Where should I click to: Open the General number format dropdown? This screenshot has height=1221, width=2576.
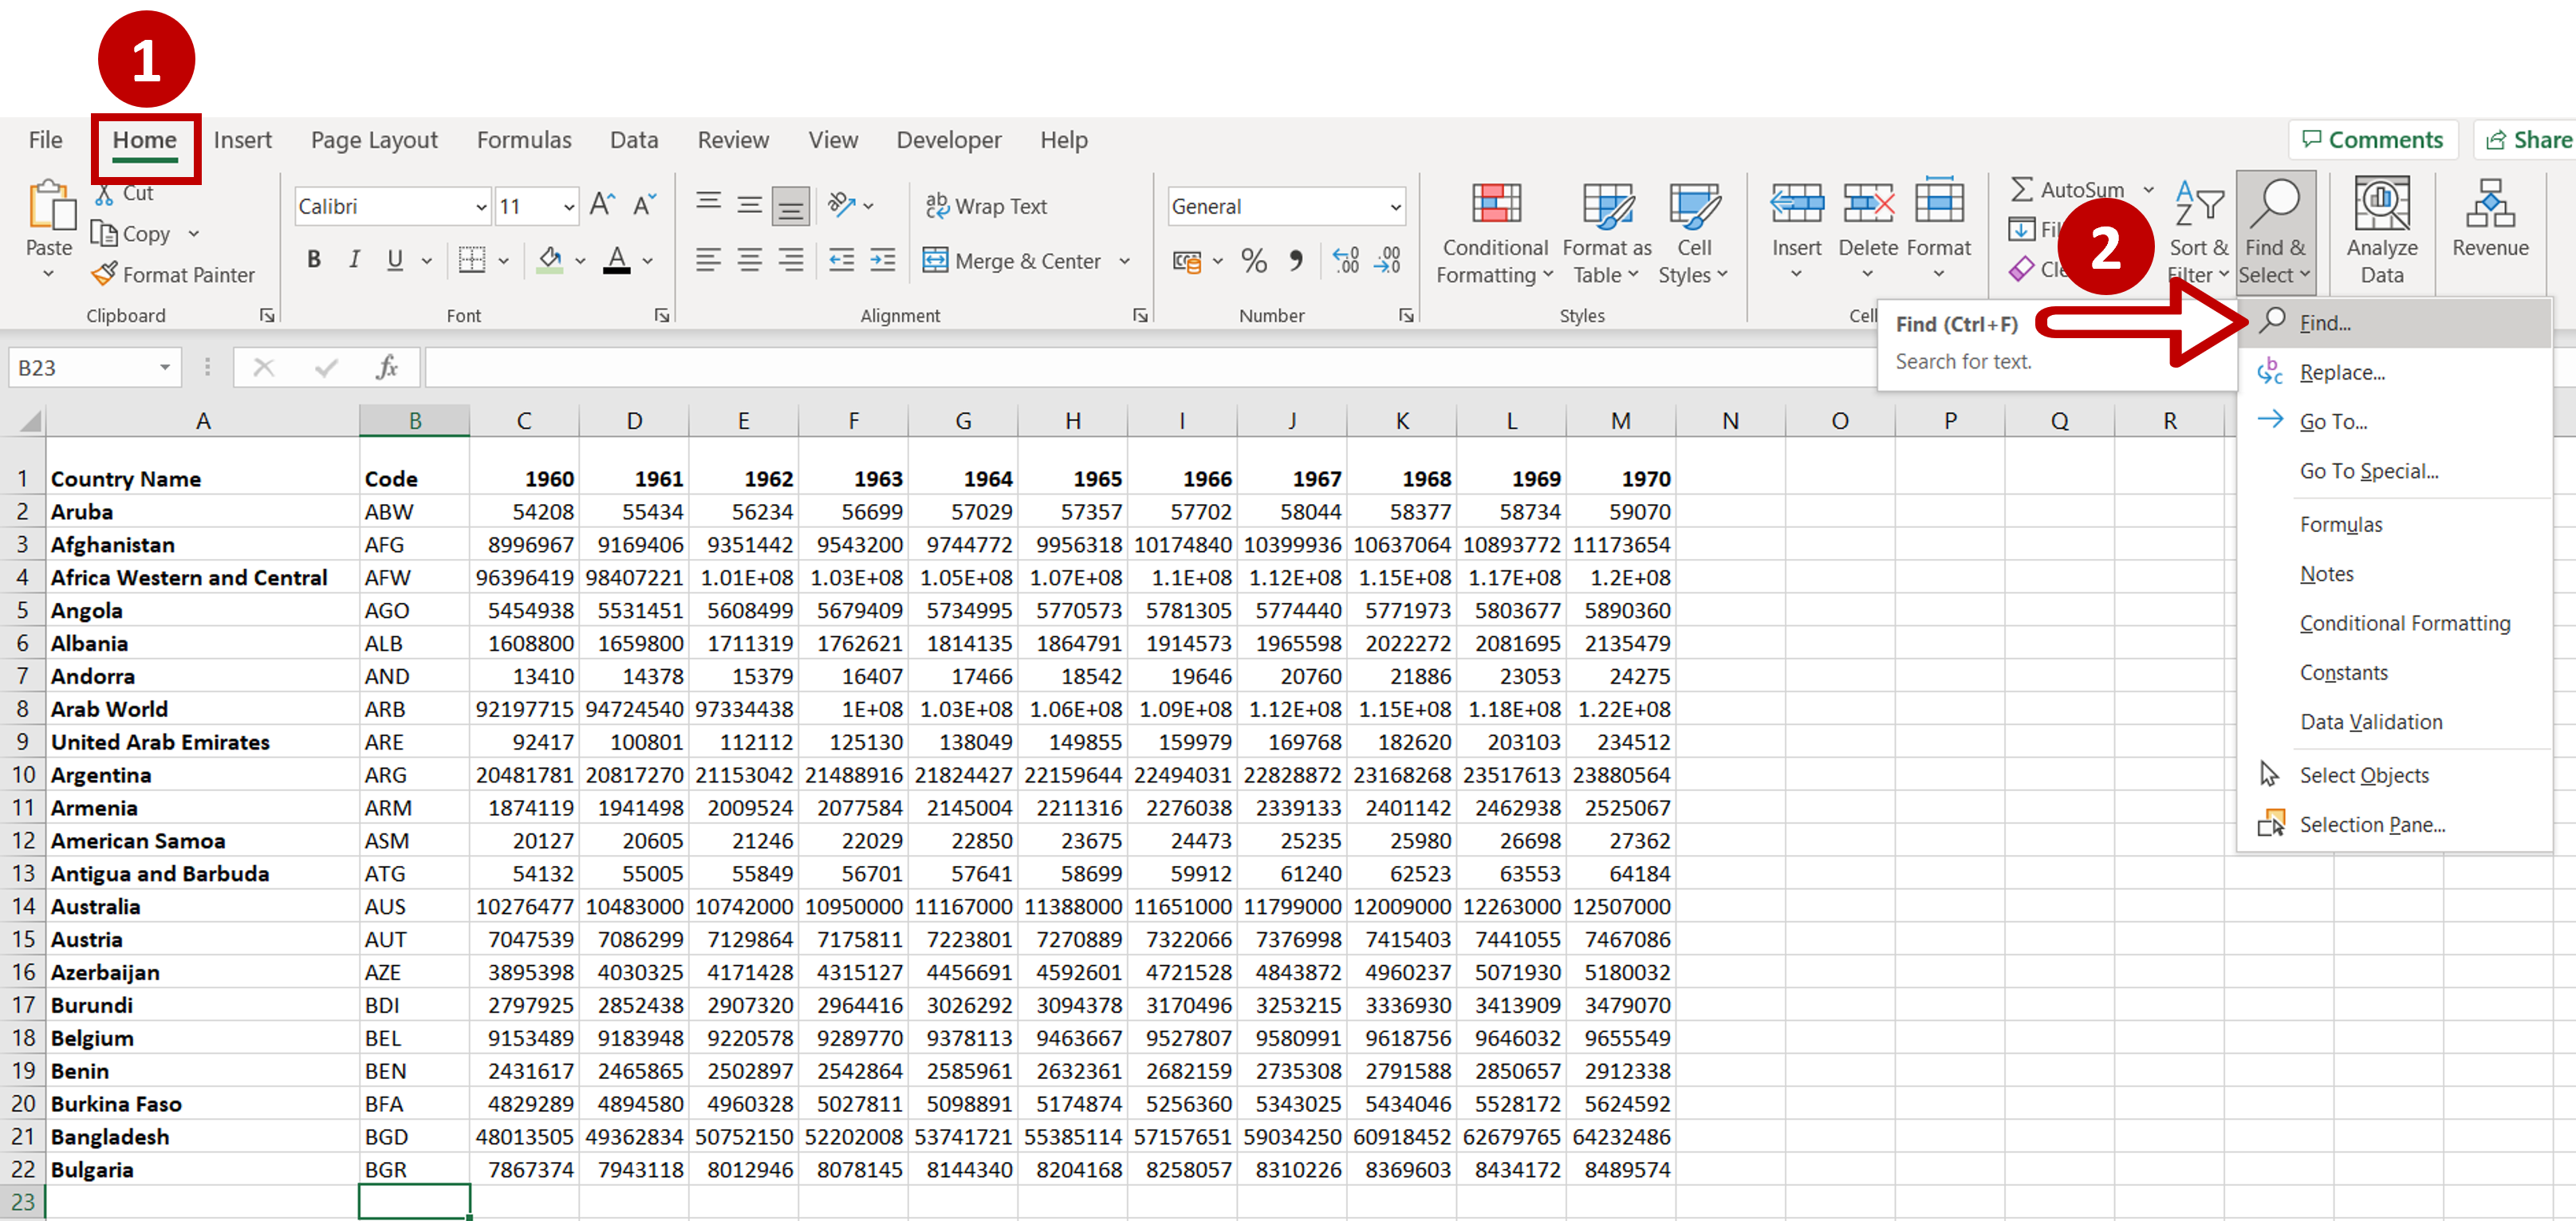(x=1395, y=207)
